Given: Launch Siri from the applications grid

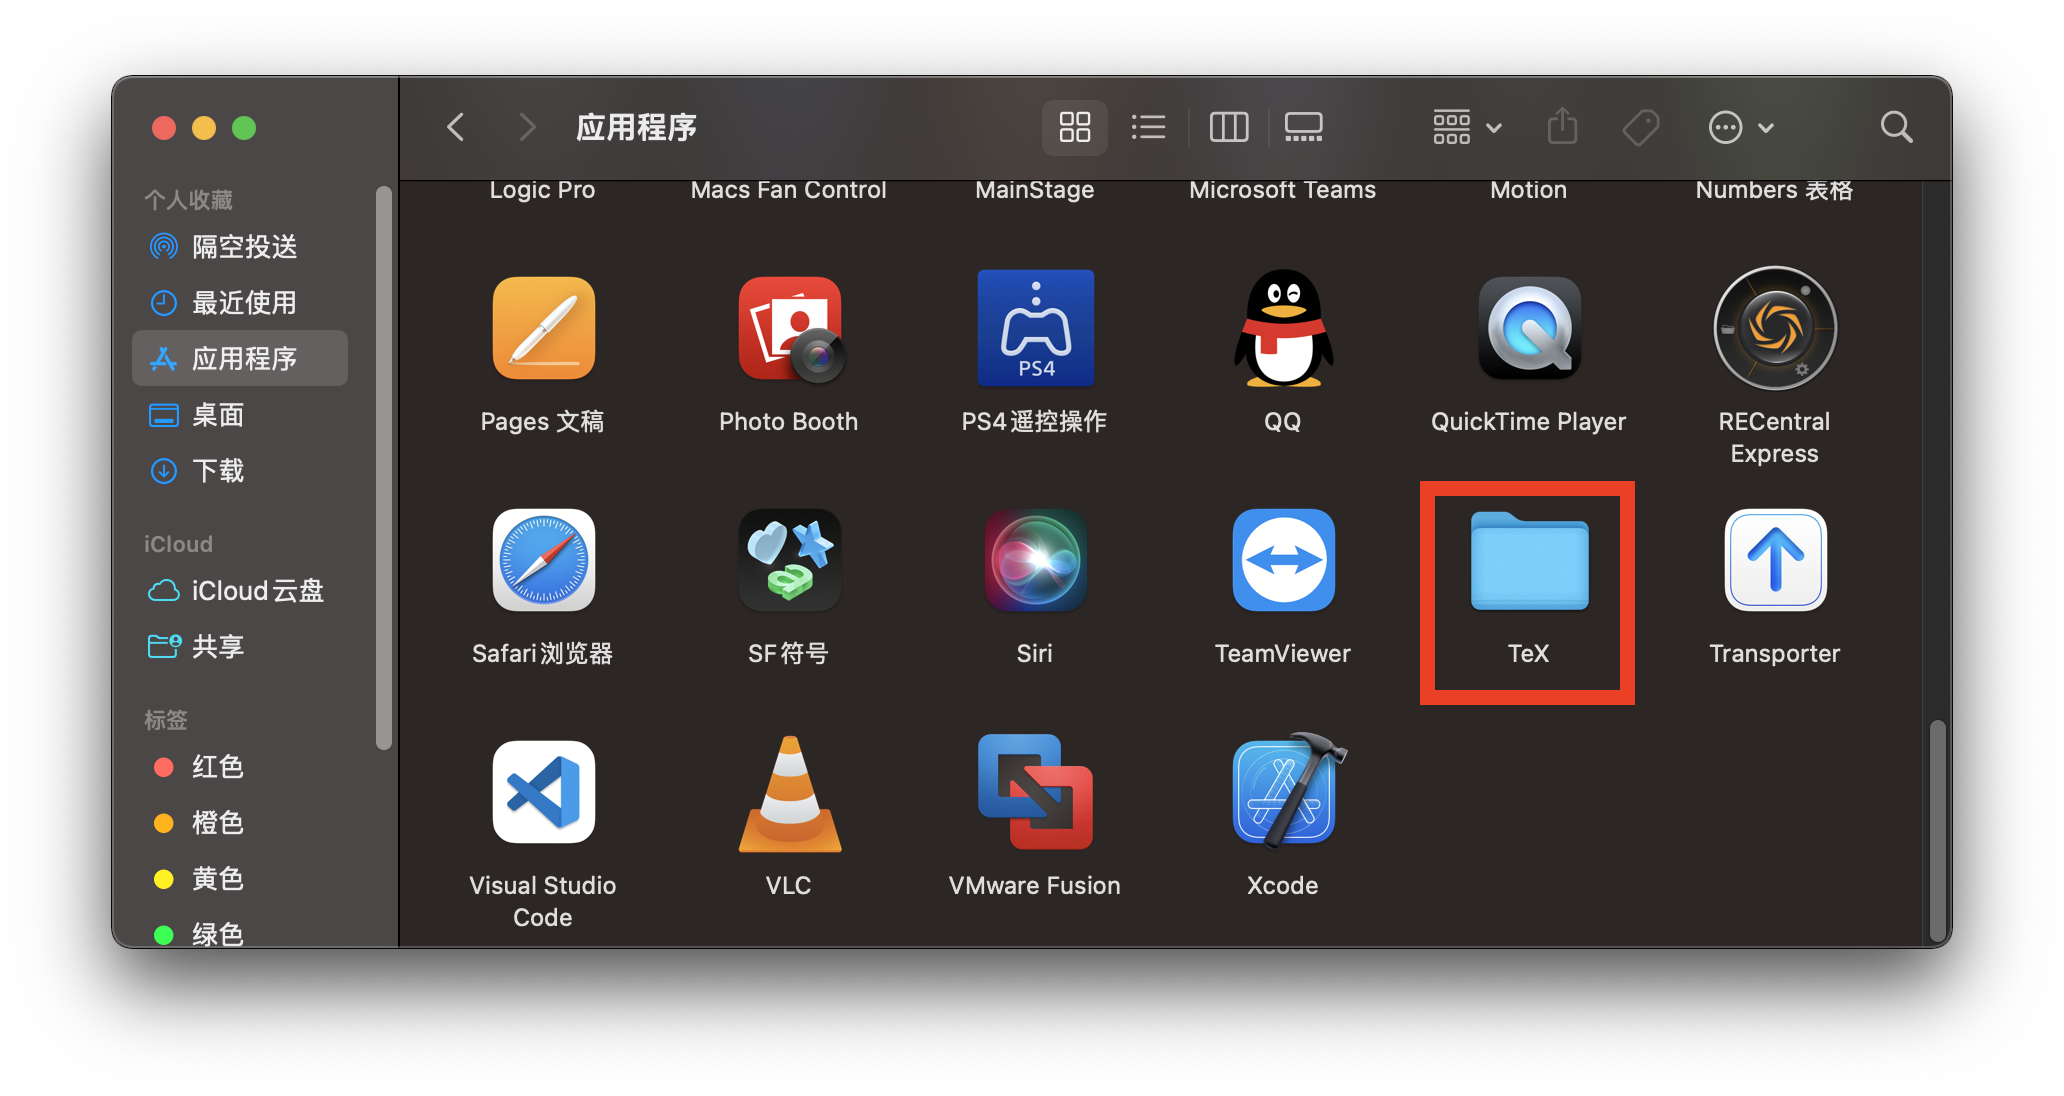Looking at the screenshot, I should (1035, 560).
